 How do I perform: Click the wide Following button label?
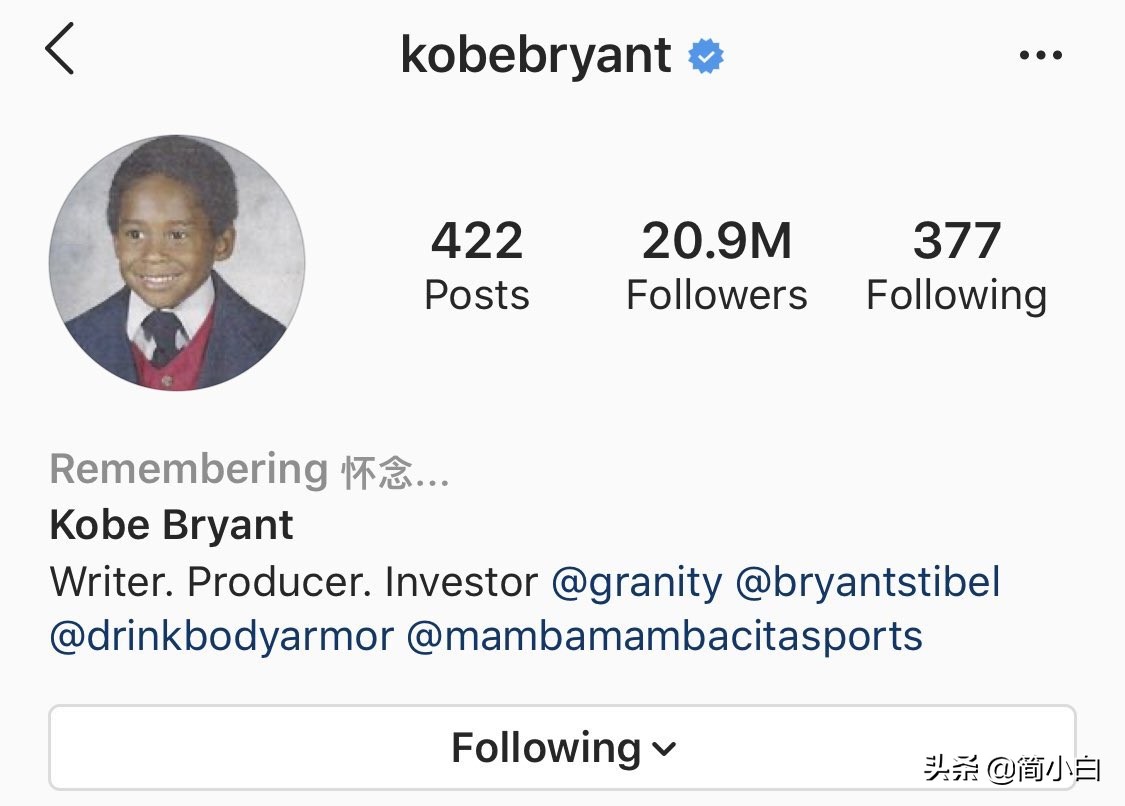click(x=546, y=748)
